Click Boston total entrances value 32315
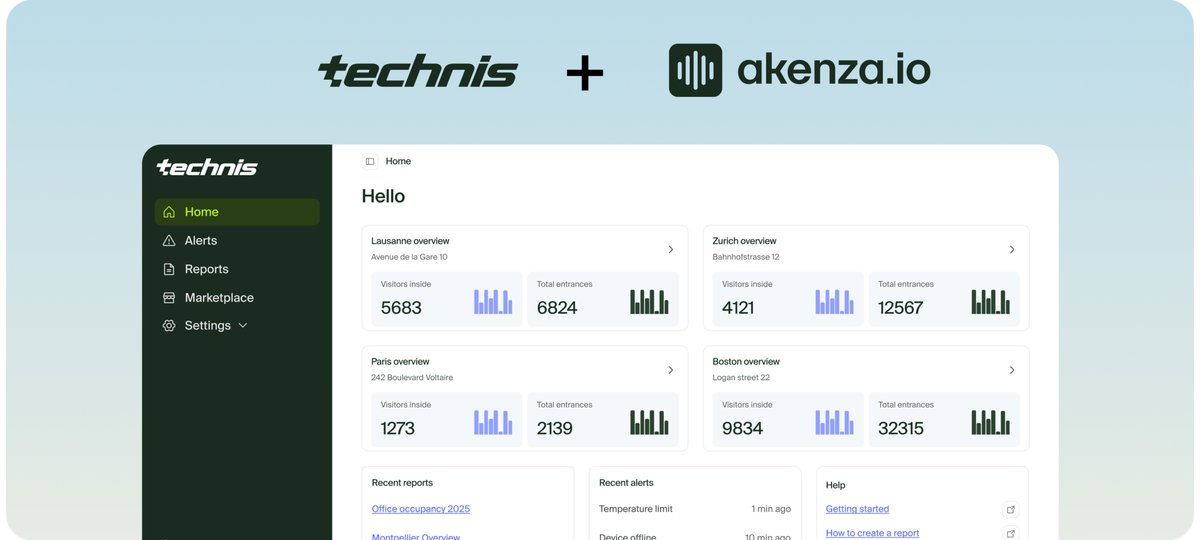Image resolution: width=1200 pixels, height=540 pixels. [901, 429]
